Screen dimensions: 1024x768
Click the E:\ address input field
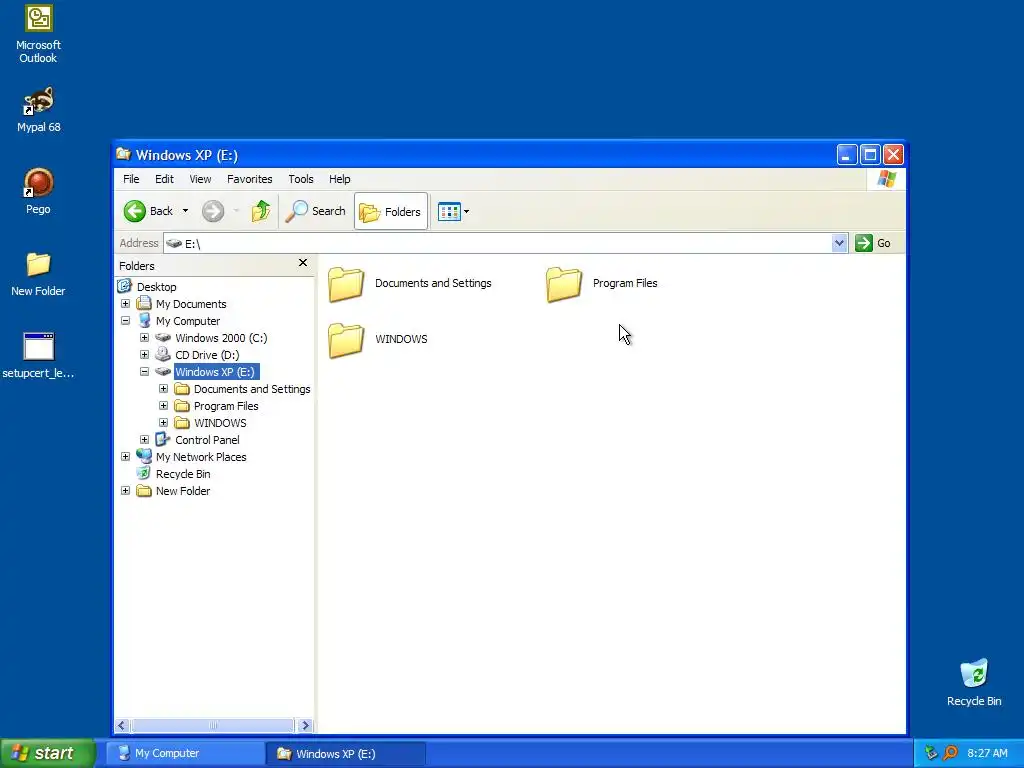(x=498, y=243)
